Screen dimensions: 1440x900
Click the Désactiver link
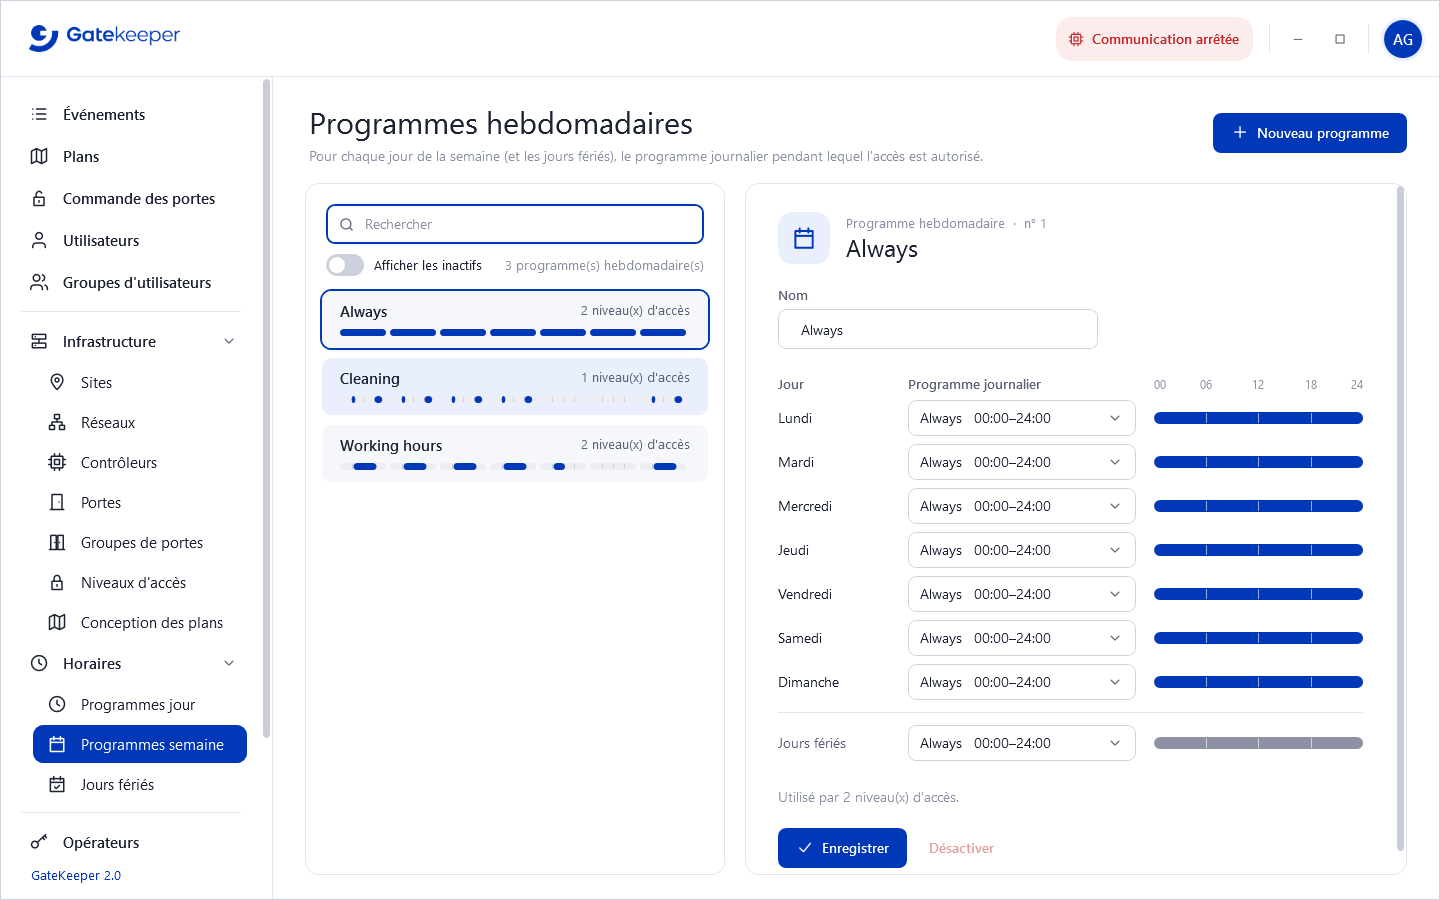[961, 848]
